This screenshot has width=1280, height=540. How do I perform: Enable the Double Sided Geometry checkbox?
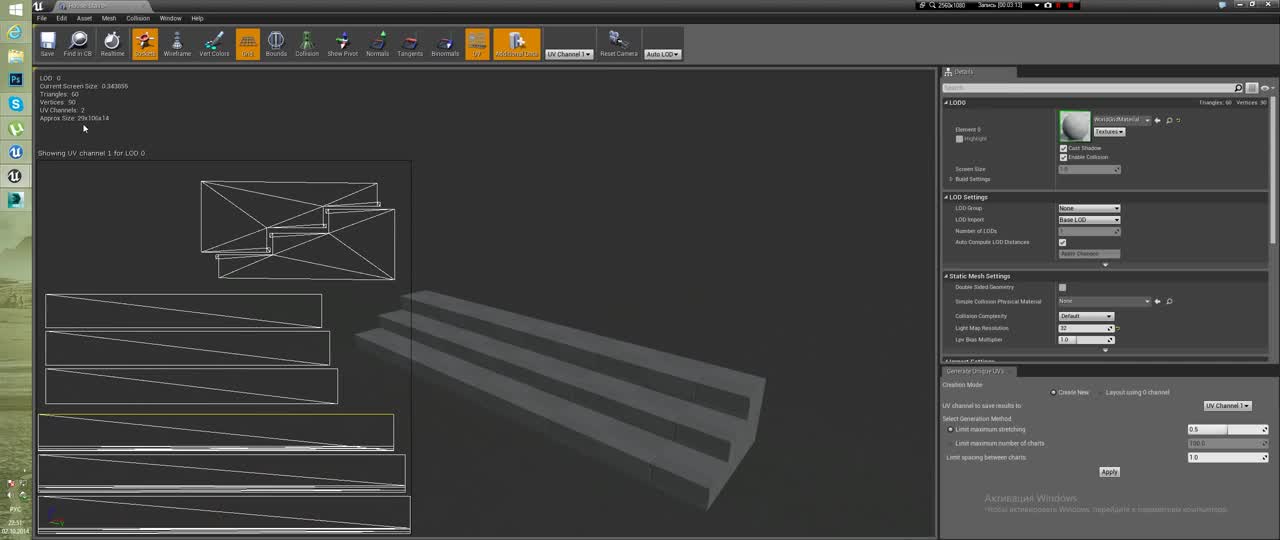tap(1062, 288)
